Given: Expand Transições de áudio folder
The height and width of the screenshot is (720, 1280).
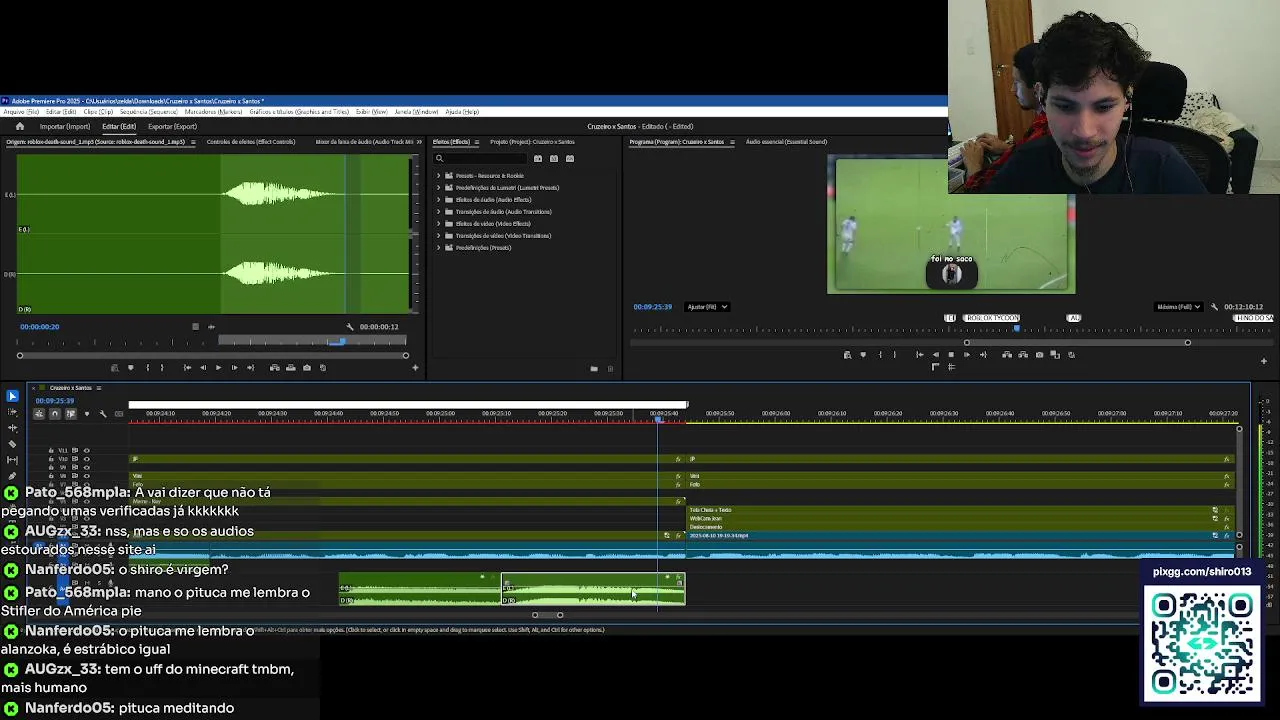Looking at the screenshot, I should coord(438,212).
